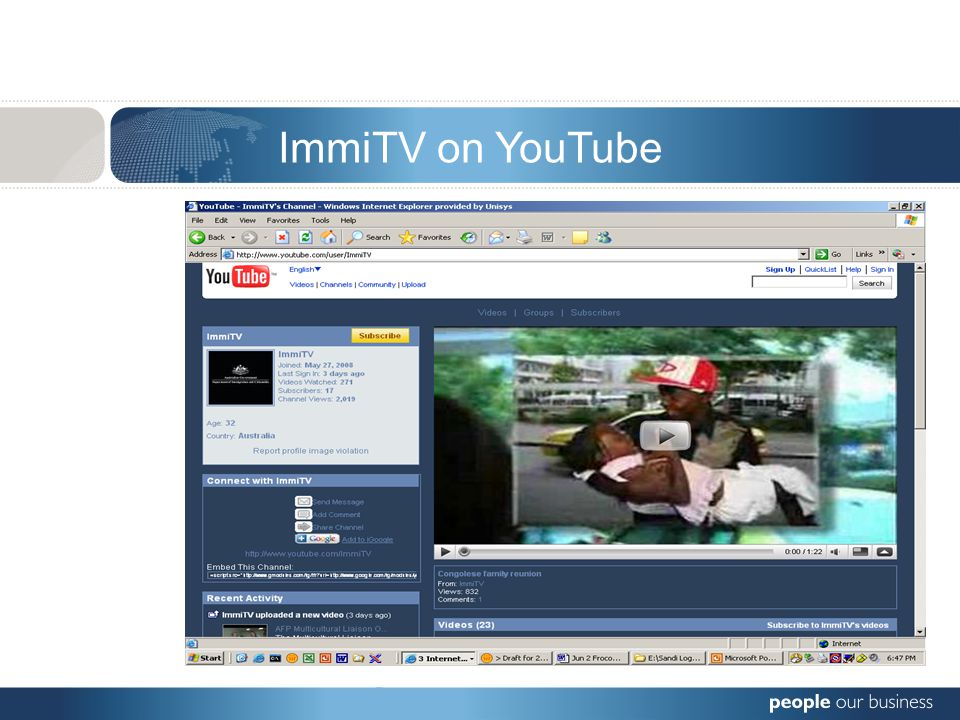Click the page scrollbar down arrow
Viewport: 960px width, 720px height.
[920, 631]
